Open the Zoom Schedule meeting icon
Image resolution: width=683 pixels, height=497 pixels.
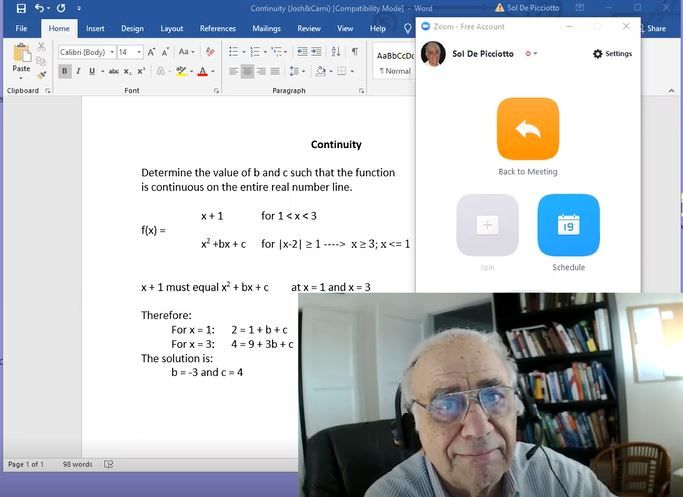(x=568, y=225)
